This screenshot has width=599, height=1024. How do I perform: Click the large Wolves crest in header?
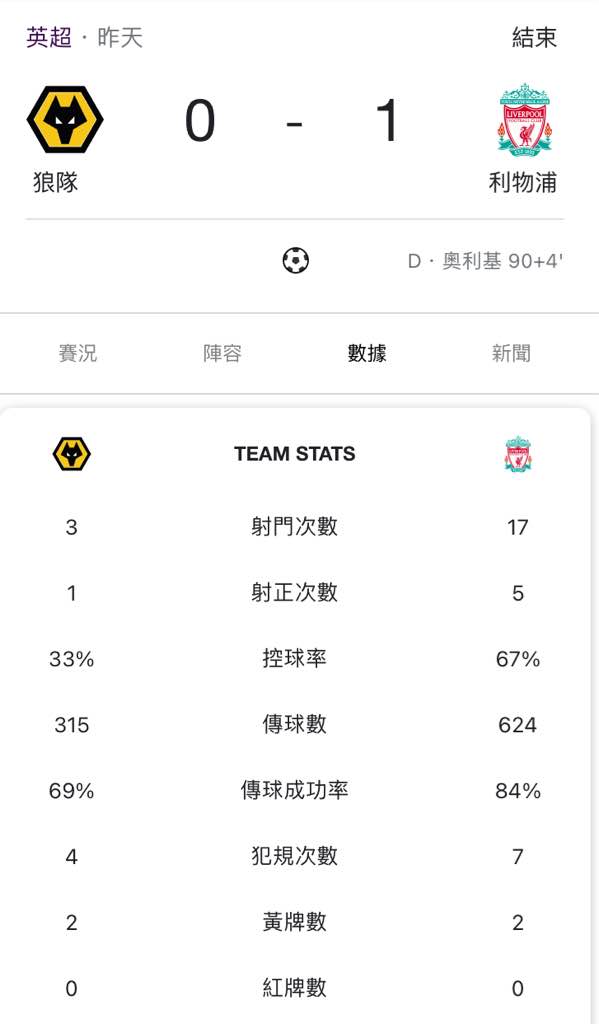point(65,120)
